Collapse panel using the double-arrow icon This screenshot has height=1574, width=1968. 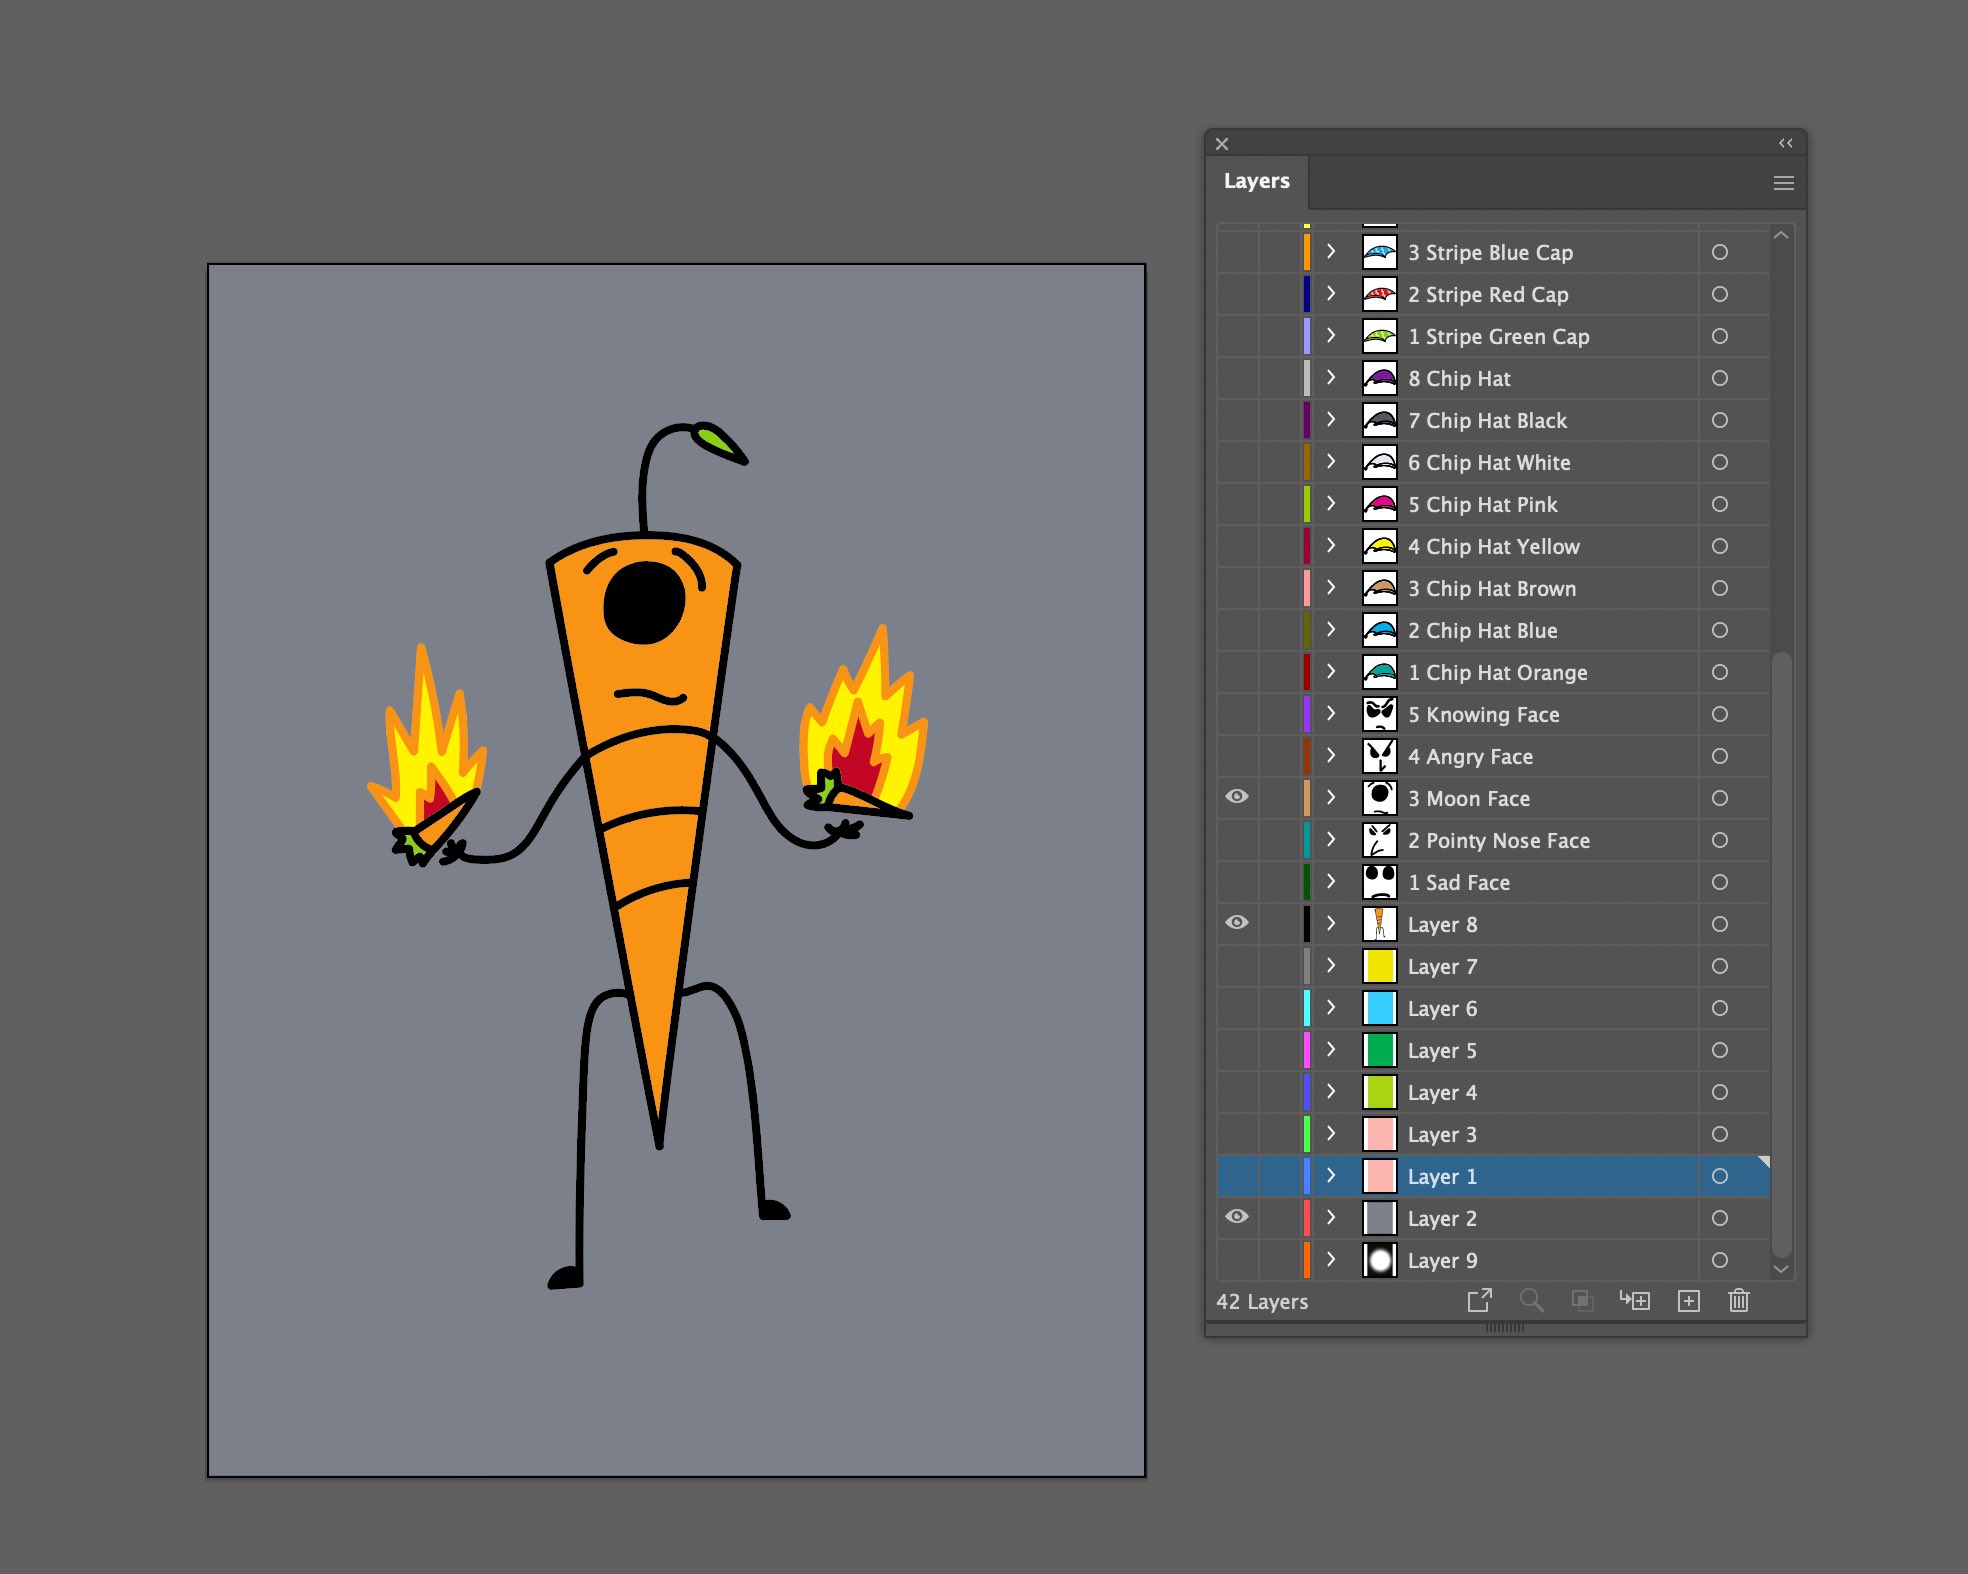pos(1785,143)
